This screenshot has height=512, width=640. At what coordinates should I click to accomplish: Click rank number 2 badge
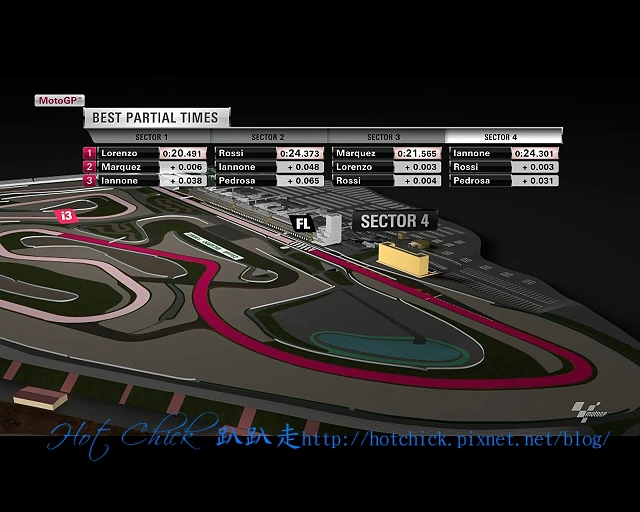[89, 167]
